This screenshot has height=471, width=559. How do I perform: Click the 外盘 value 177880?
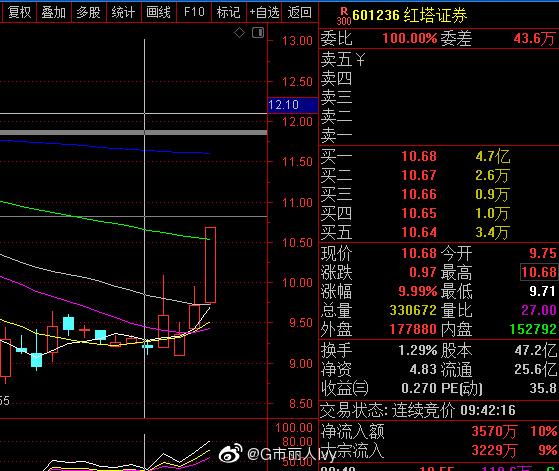[x=413, y=329]
